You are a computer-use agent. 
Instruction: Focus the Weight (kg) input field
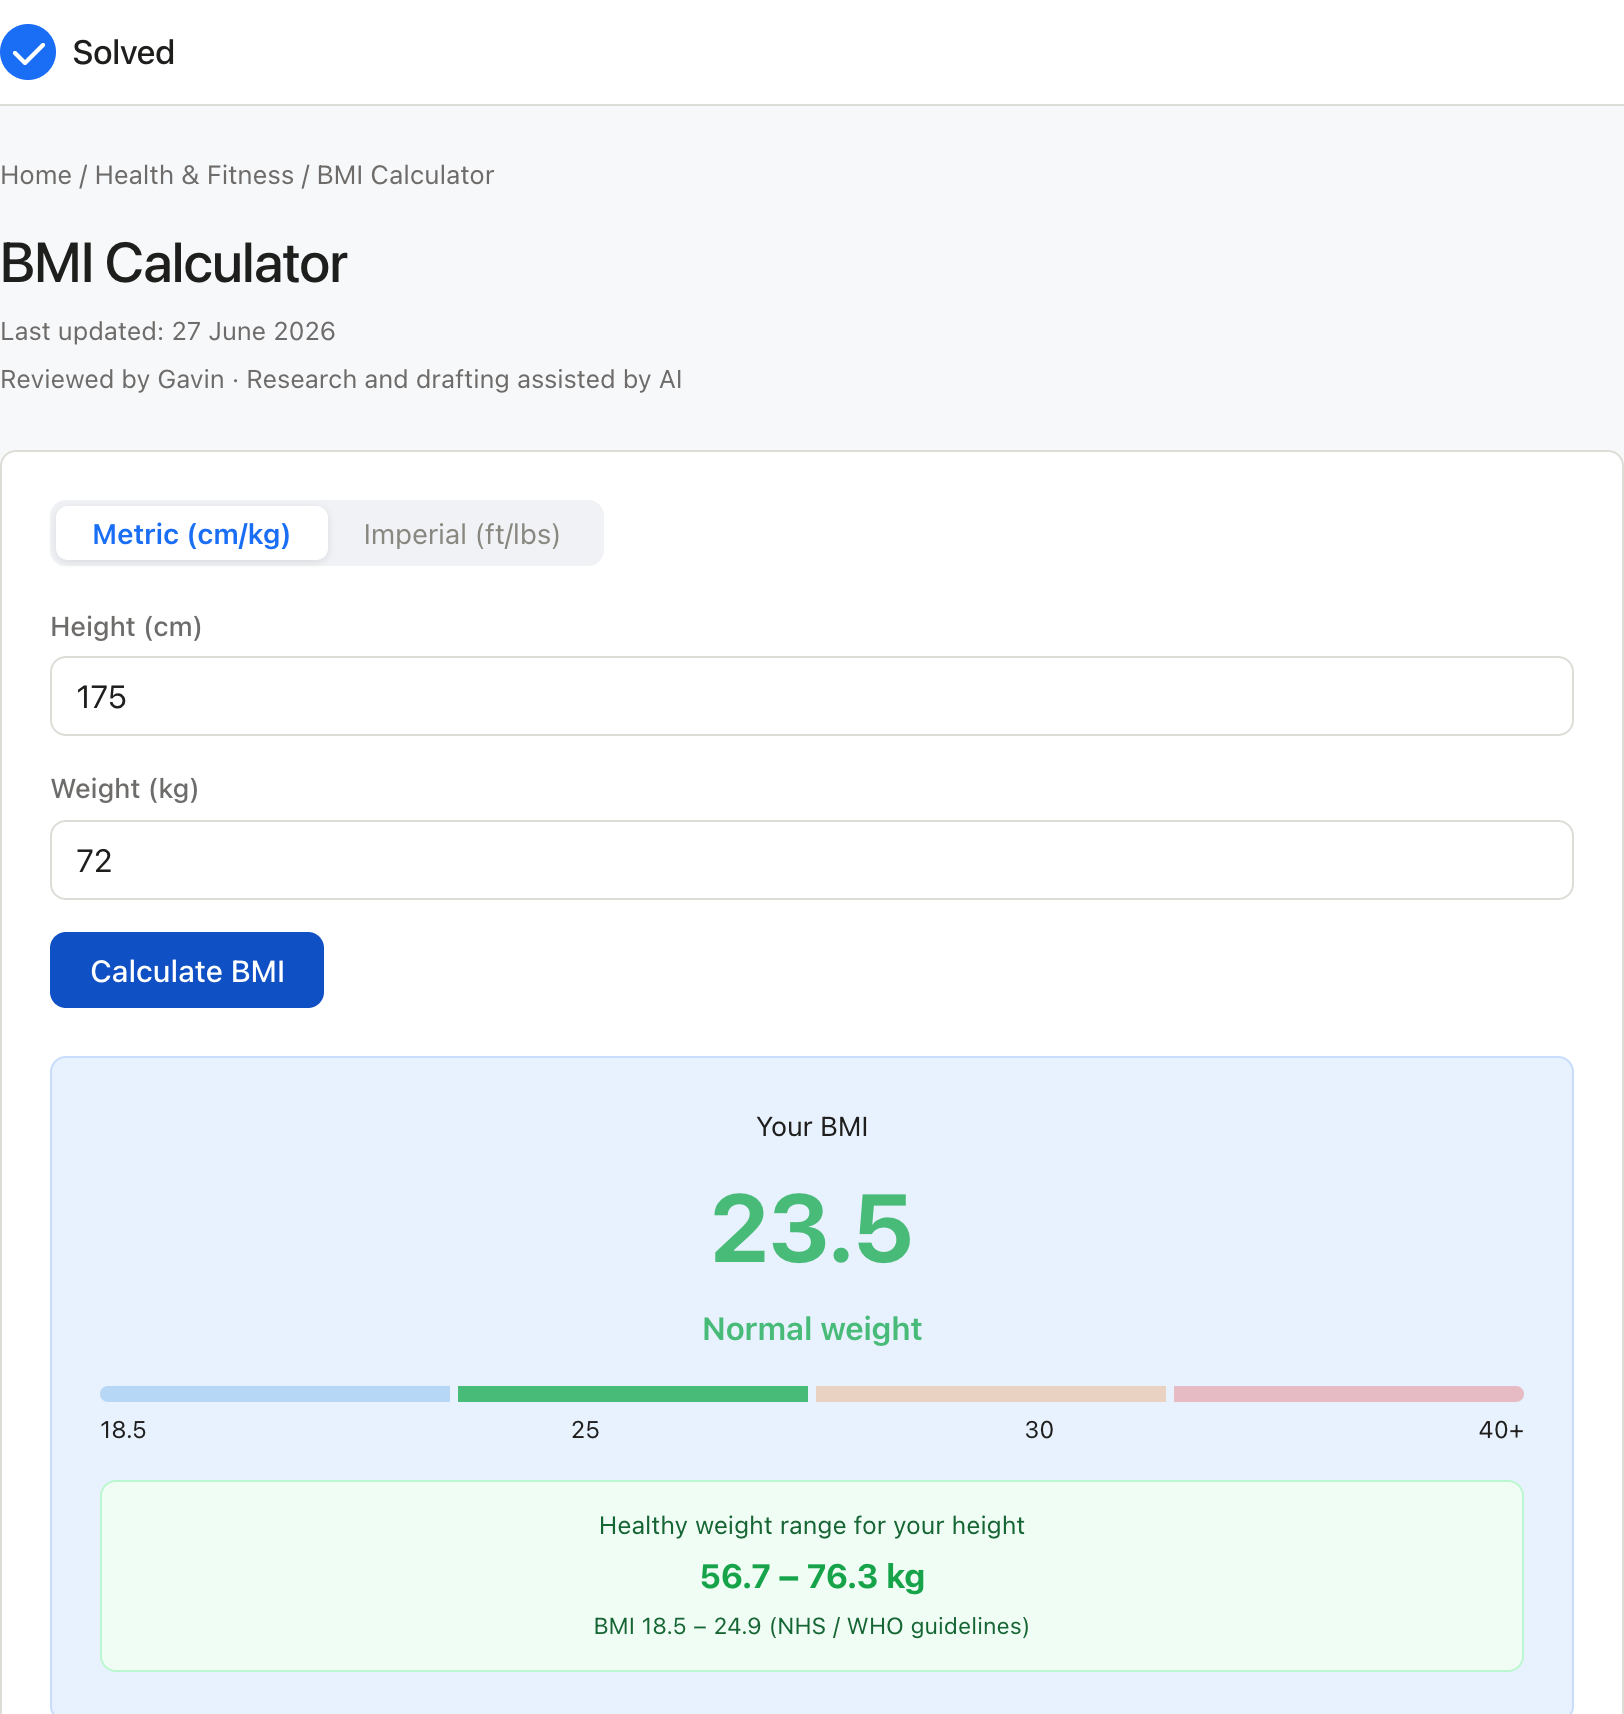point(812,860)
